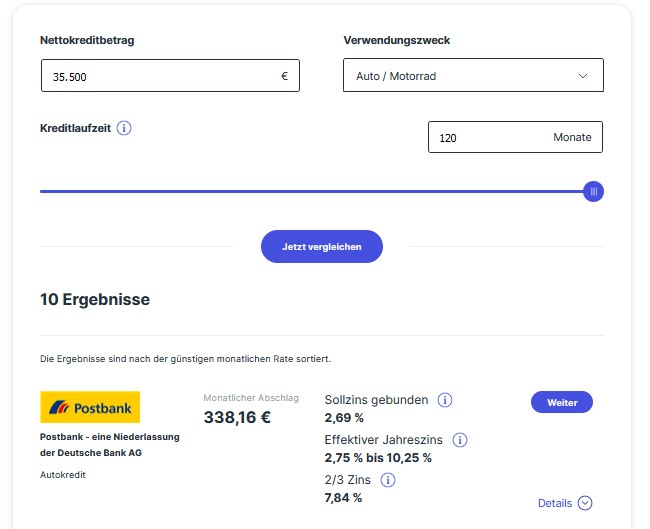Click the circled chevron icon next to Details
The width and height of the screenshot is (650, 529).
586,504
